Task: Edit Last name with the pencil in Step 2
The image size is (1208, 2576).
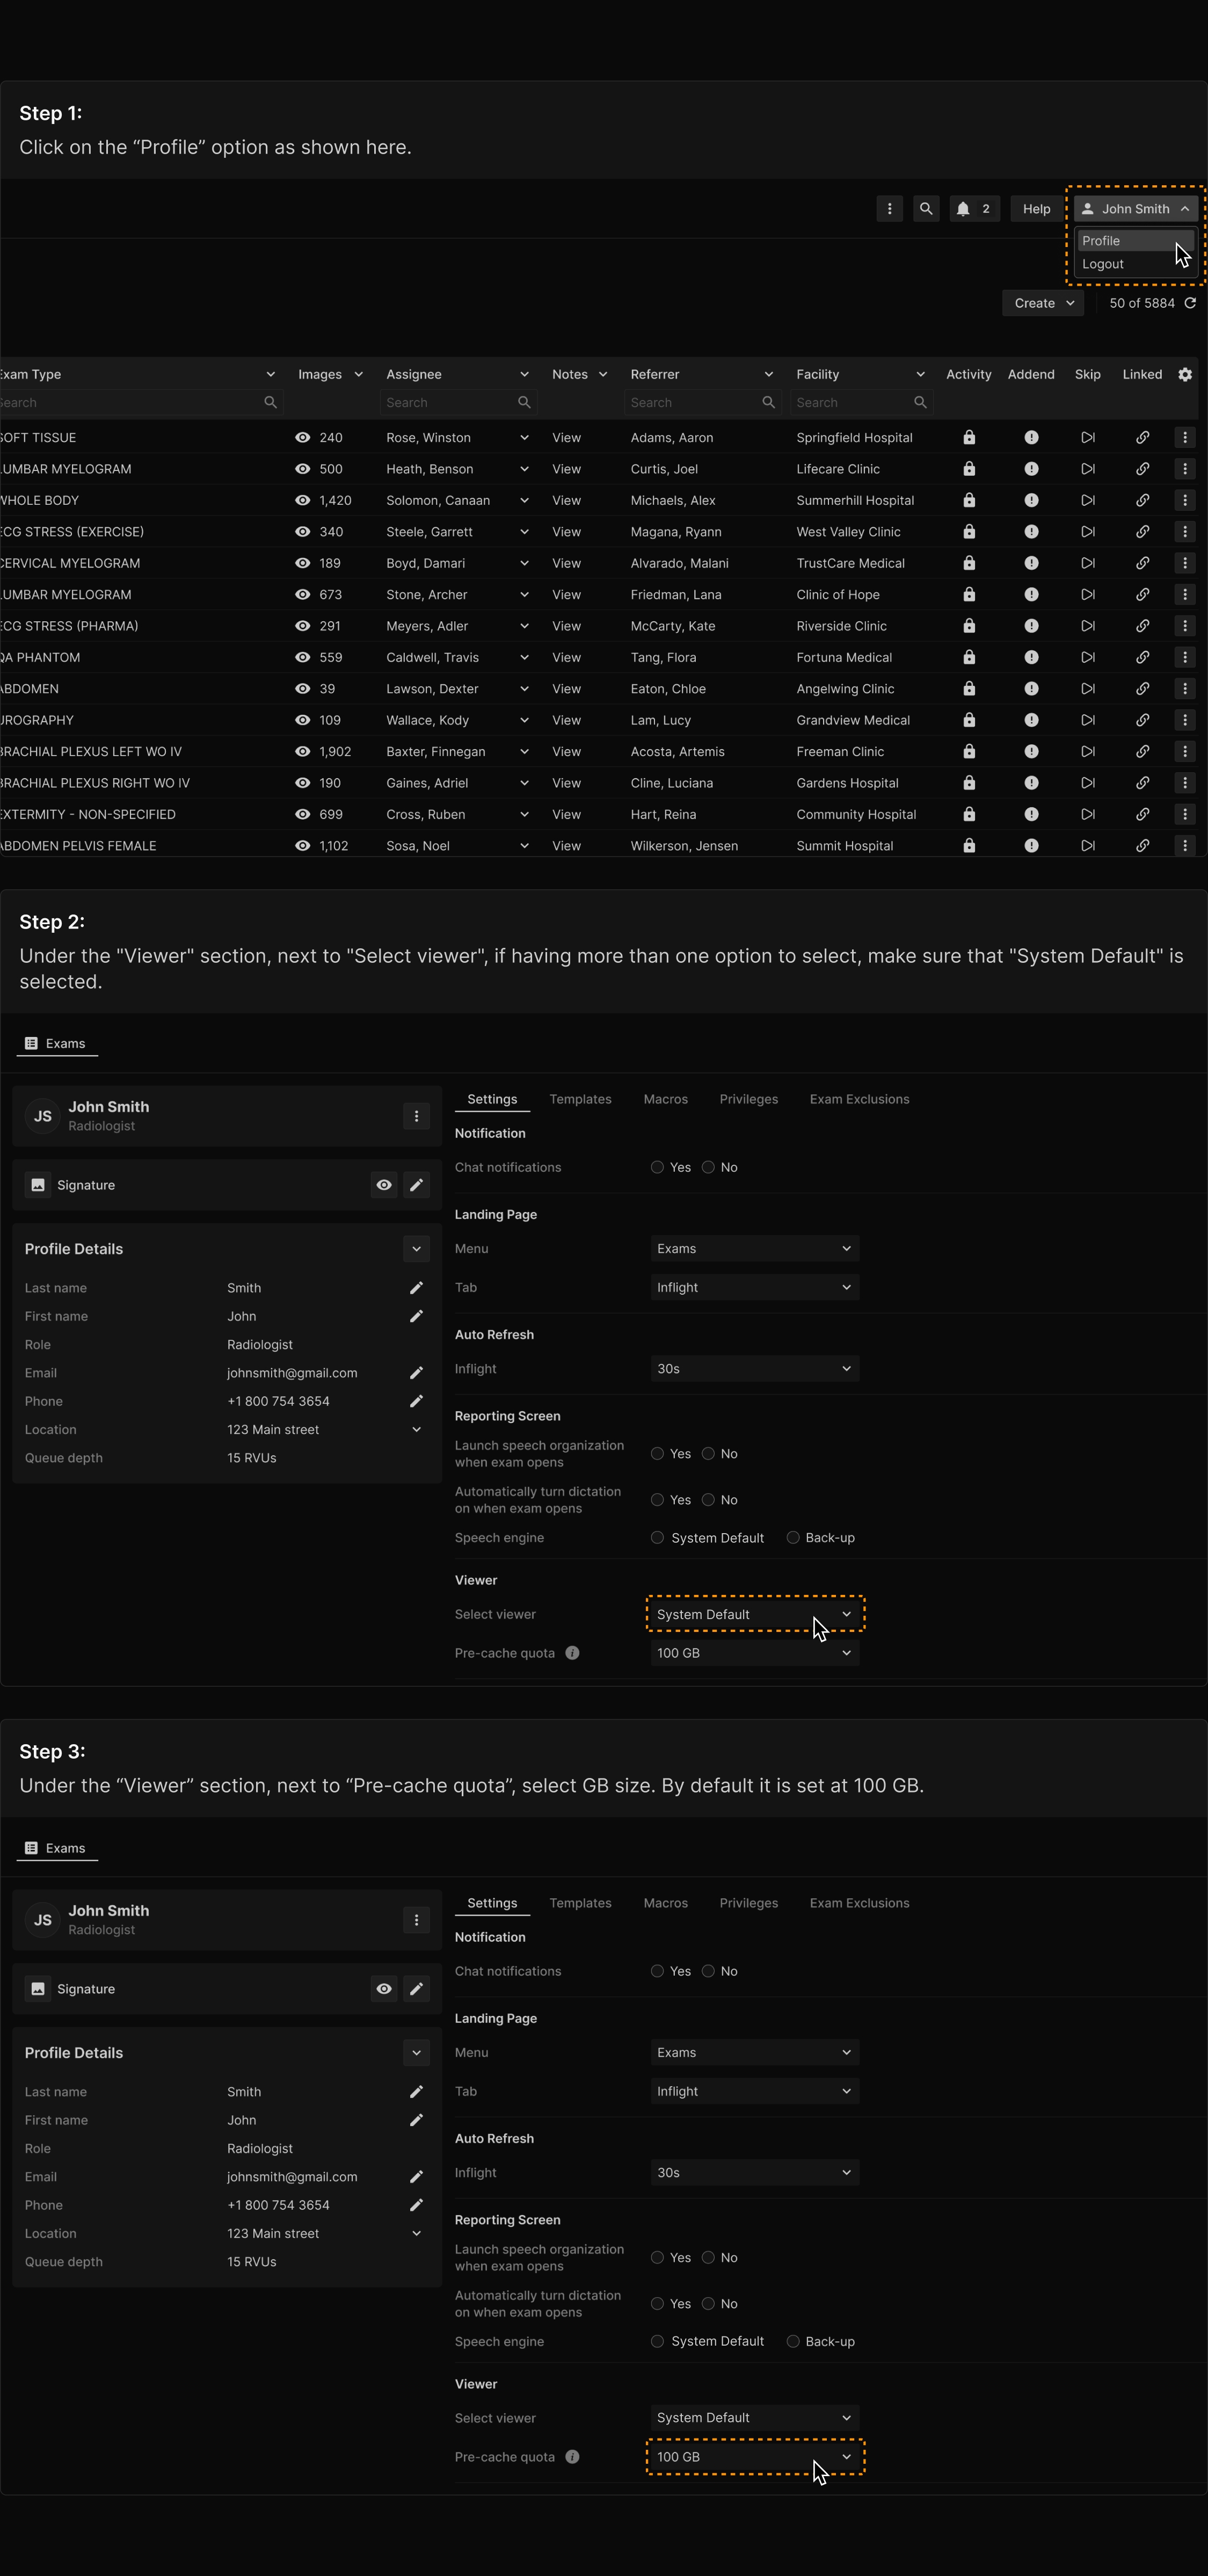Action: [417, 1288]
